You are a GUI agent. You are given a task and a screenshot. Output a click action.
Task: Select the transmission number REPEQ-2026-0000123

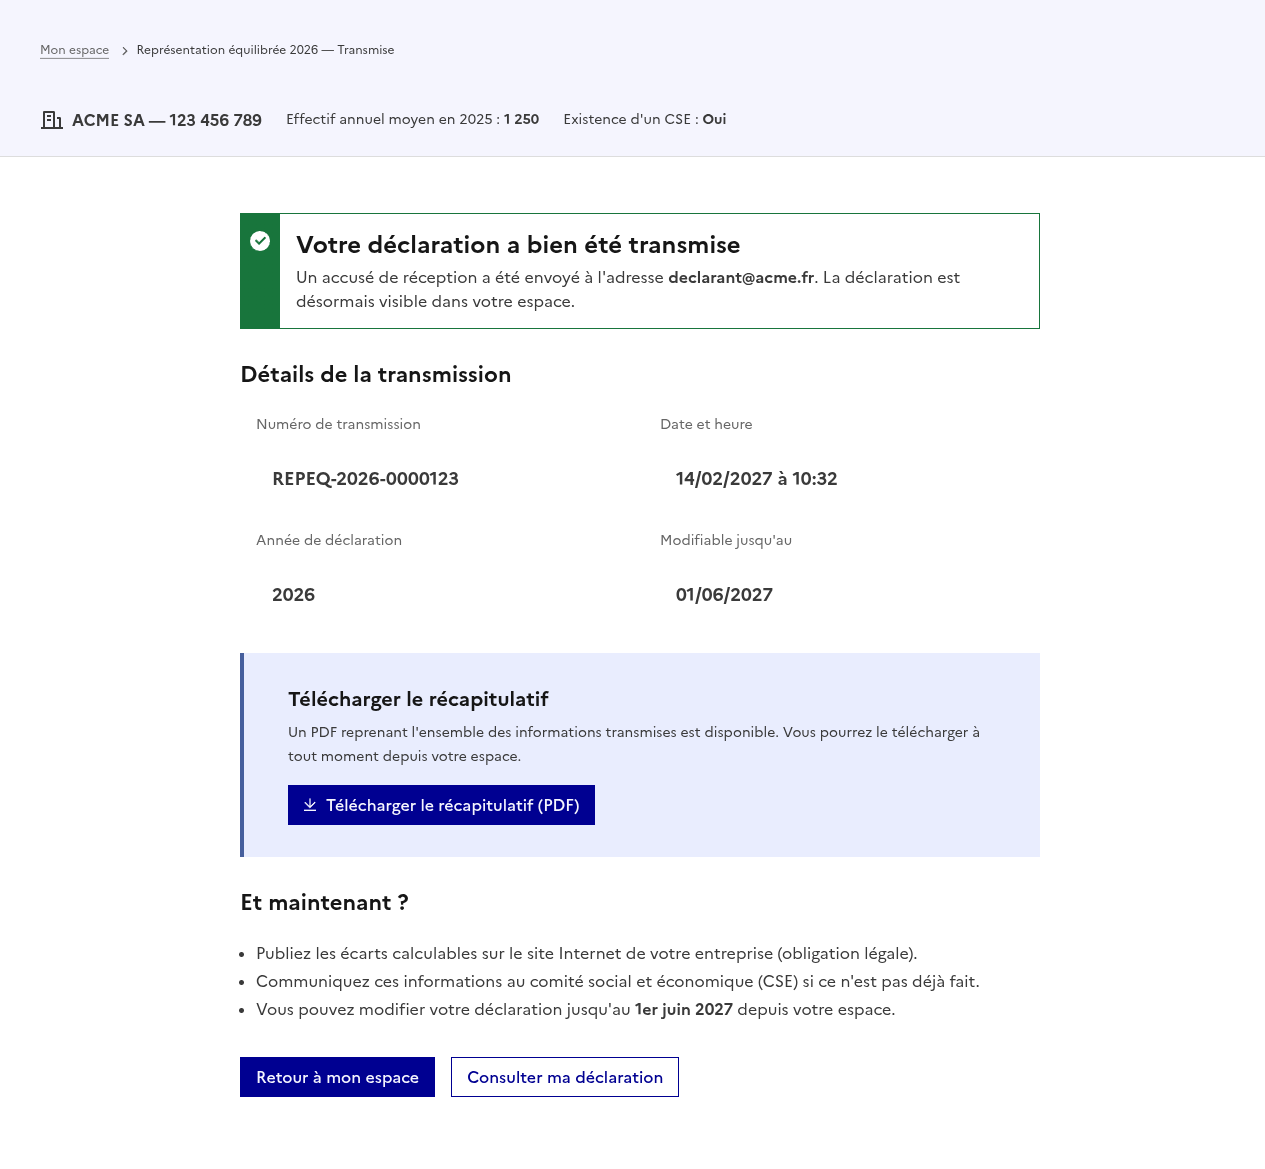click(x=365, y=479)
